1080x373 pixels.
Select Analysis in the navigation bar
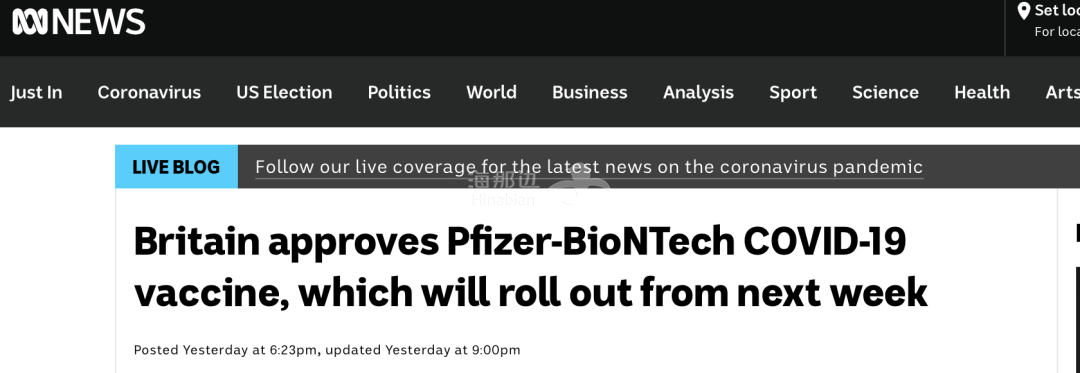[698, 92]
